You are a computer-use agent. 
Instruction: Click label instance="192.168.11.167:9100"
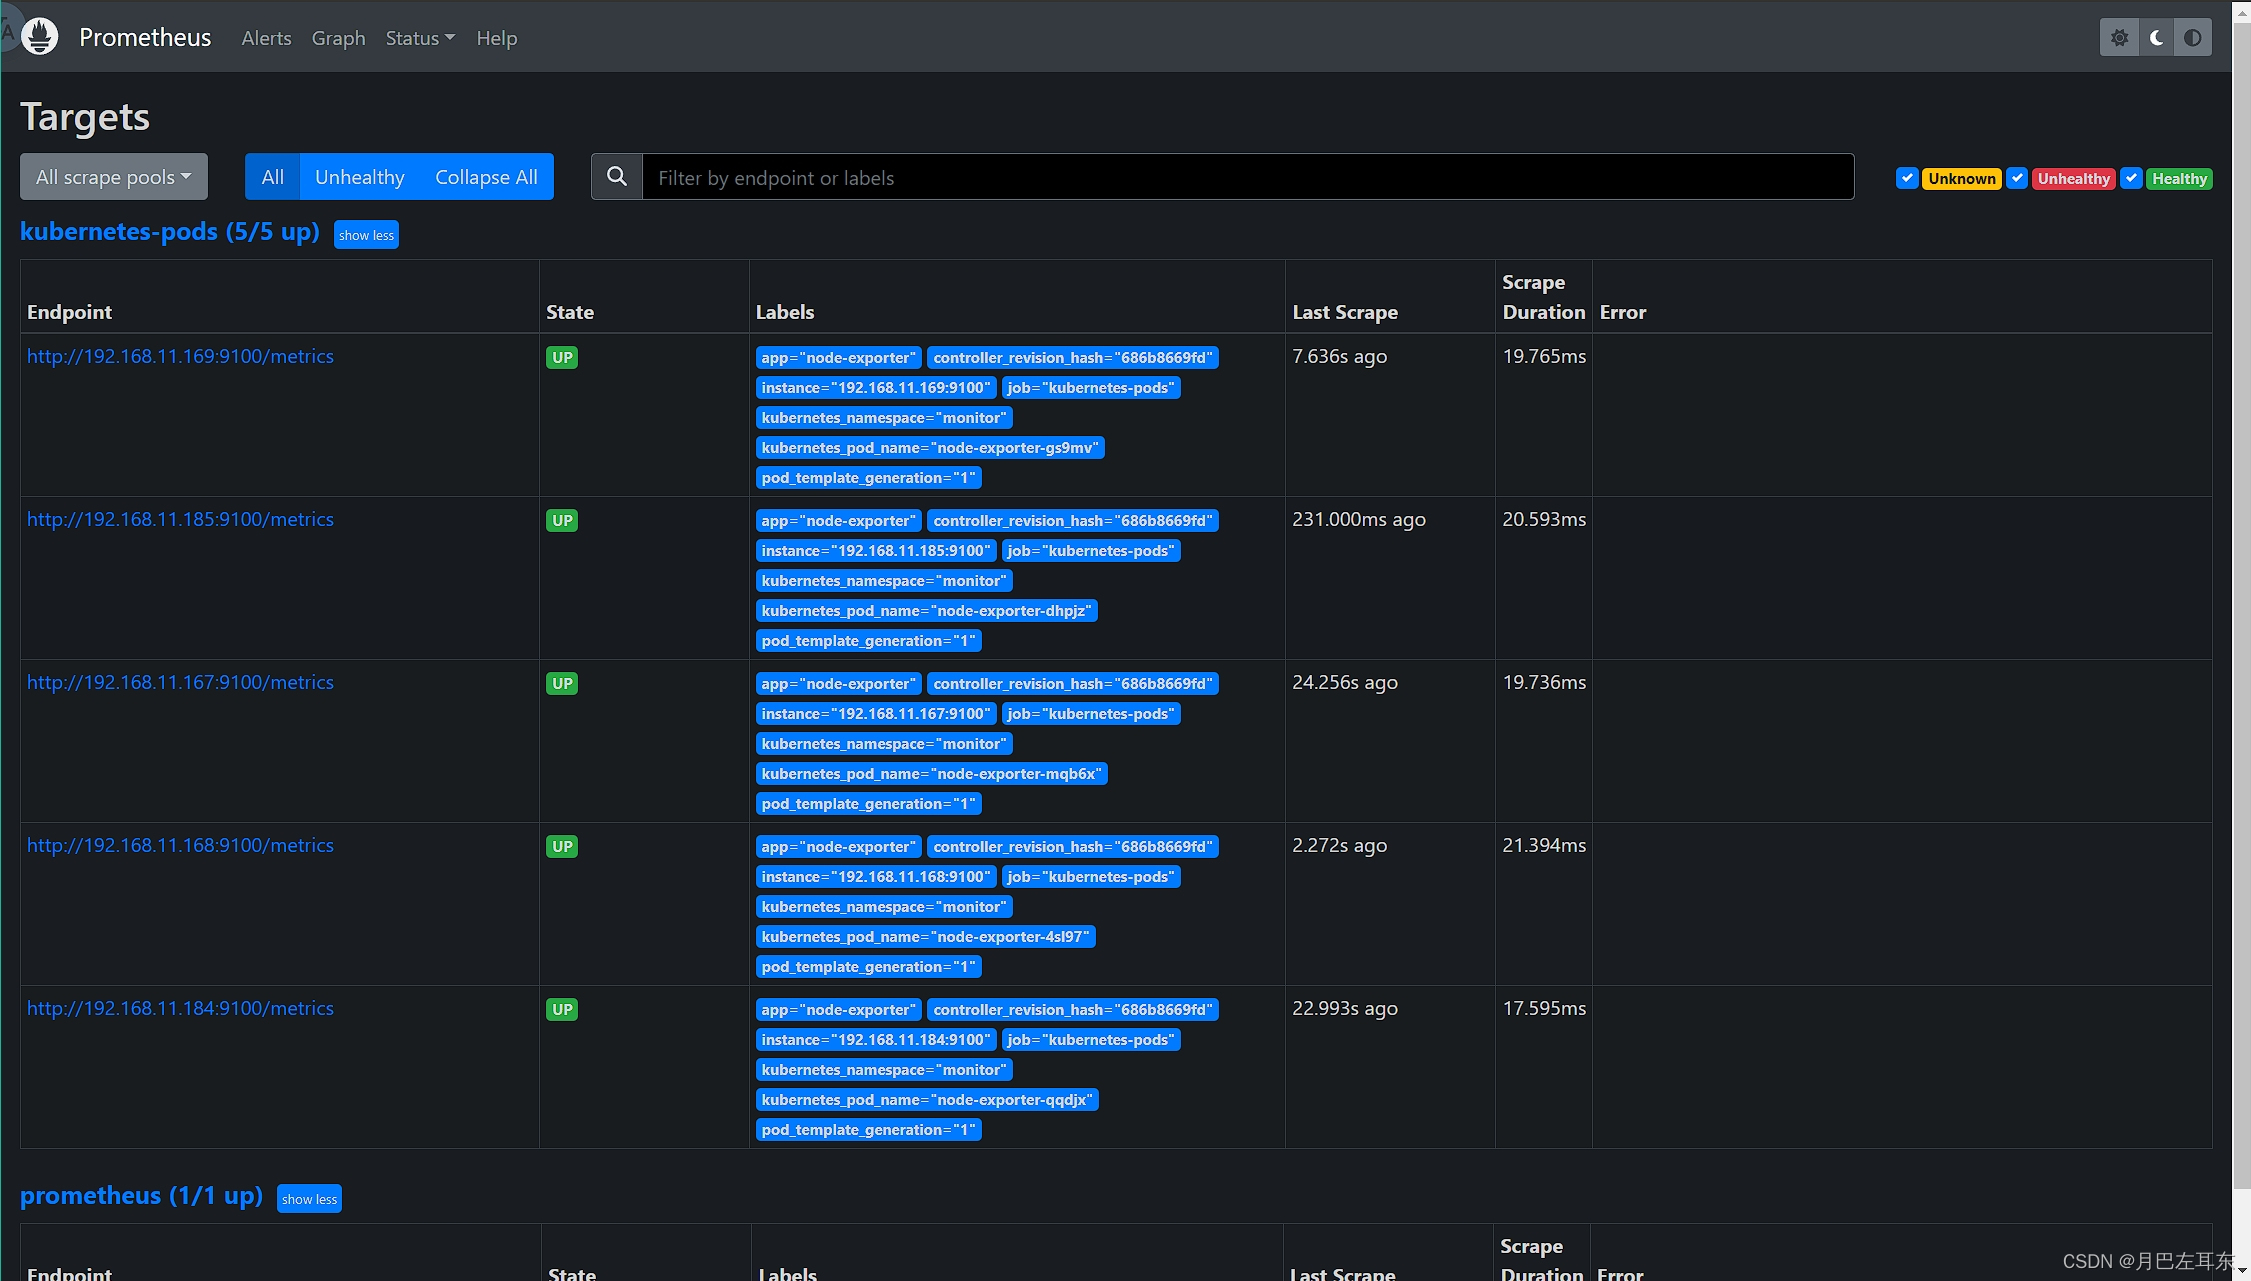tap(875, 714)
